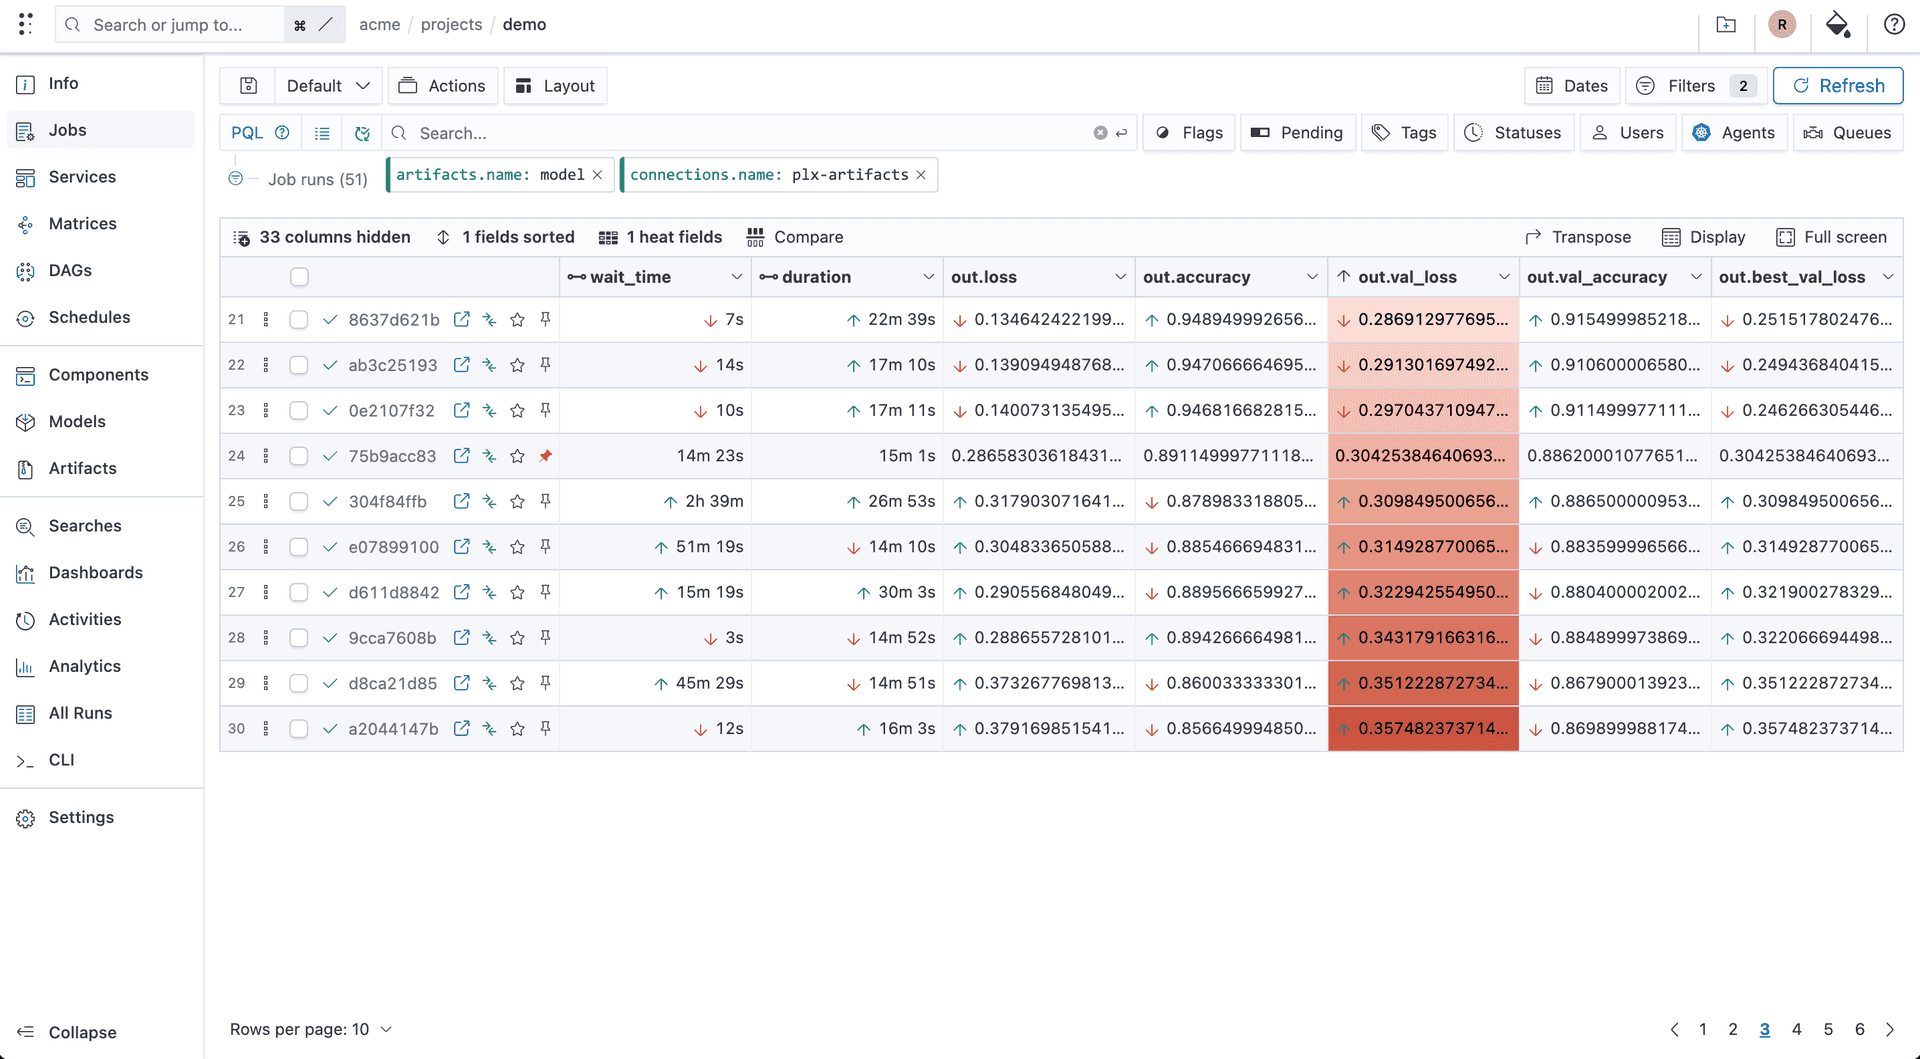The width and height of the screenshot is (1920, 1059).
Task: Type a query in the PQL search field
Action: tap(700, 132)
